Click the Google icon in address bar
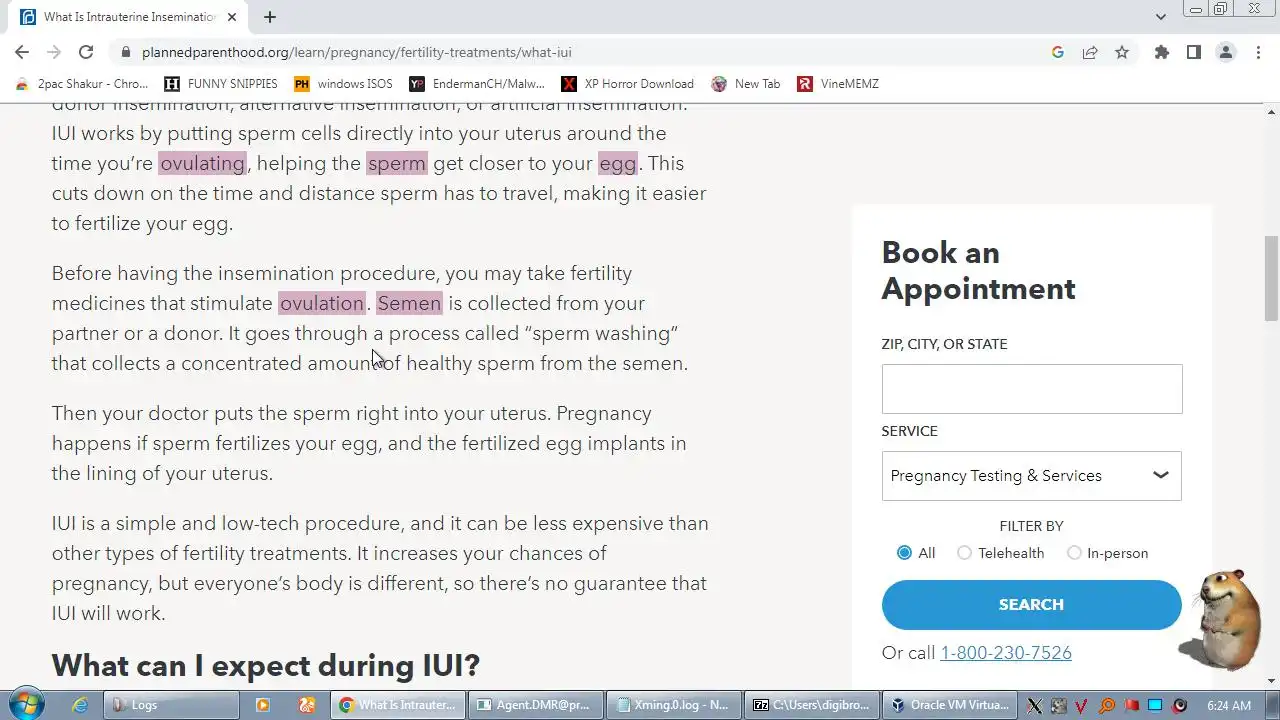This screenshot has height=720, width=1280. coord(1058,52)
